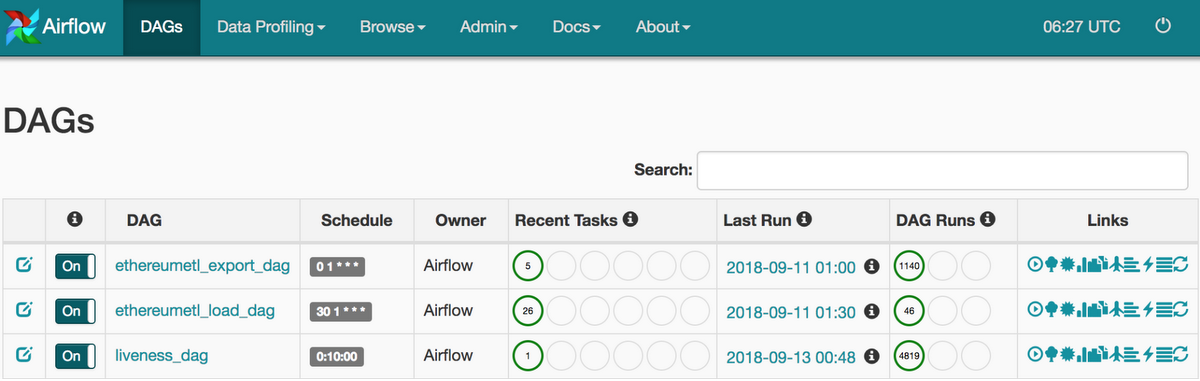This screenshot has width=1200, height=381.
Task: Open Landing Times plane icon for ethereumetl_load_dag
Action: (1116, 310)
